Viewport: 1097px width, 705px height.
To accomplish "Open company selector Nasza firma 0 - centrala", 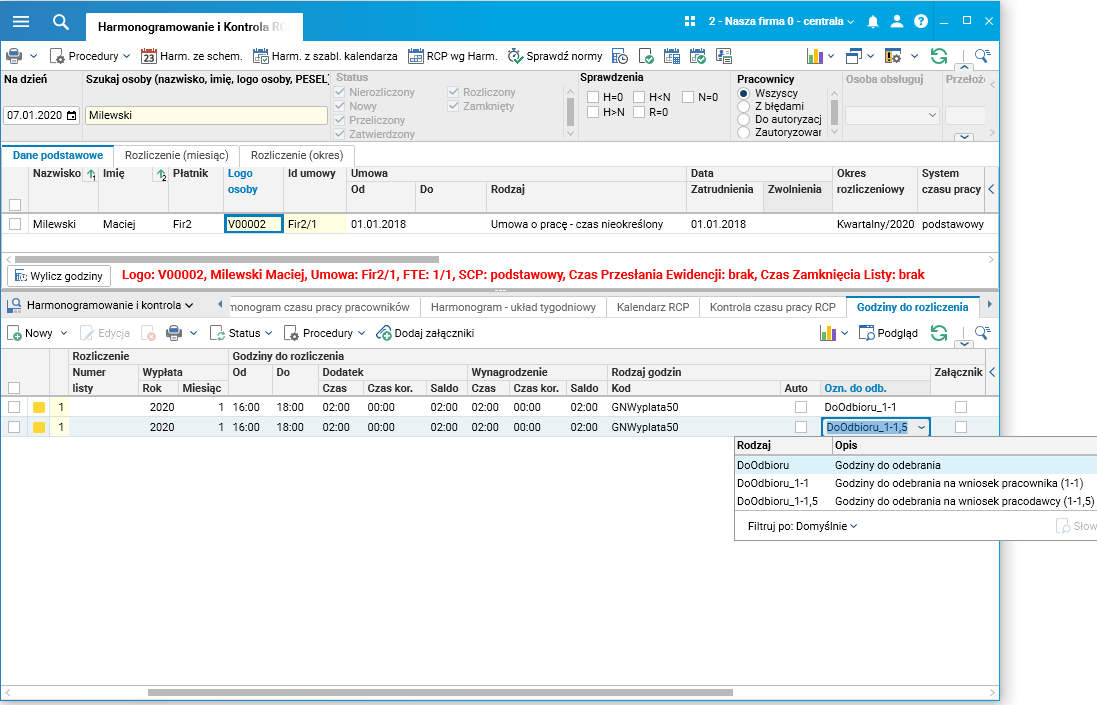I will (x=781, y=22).
